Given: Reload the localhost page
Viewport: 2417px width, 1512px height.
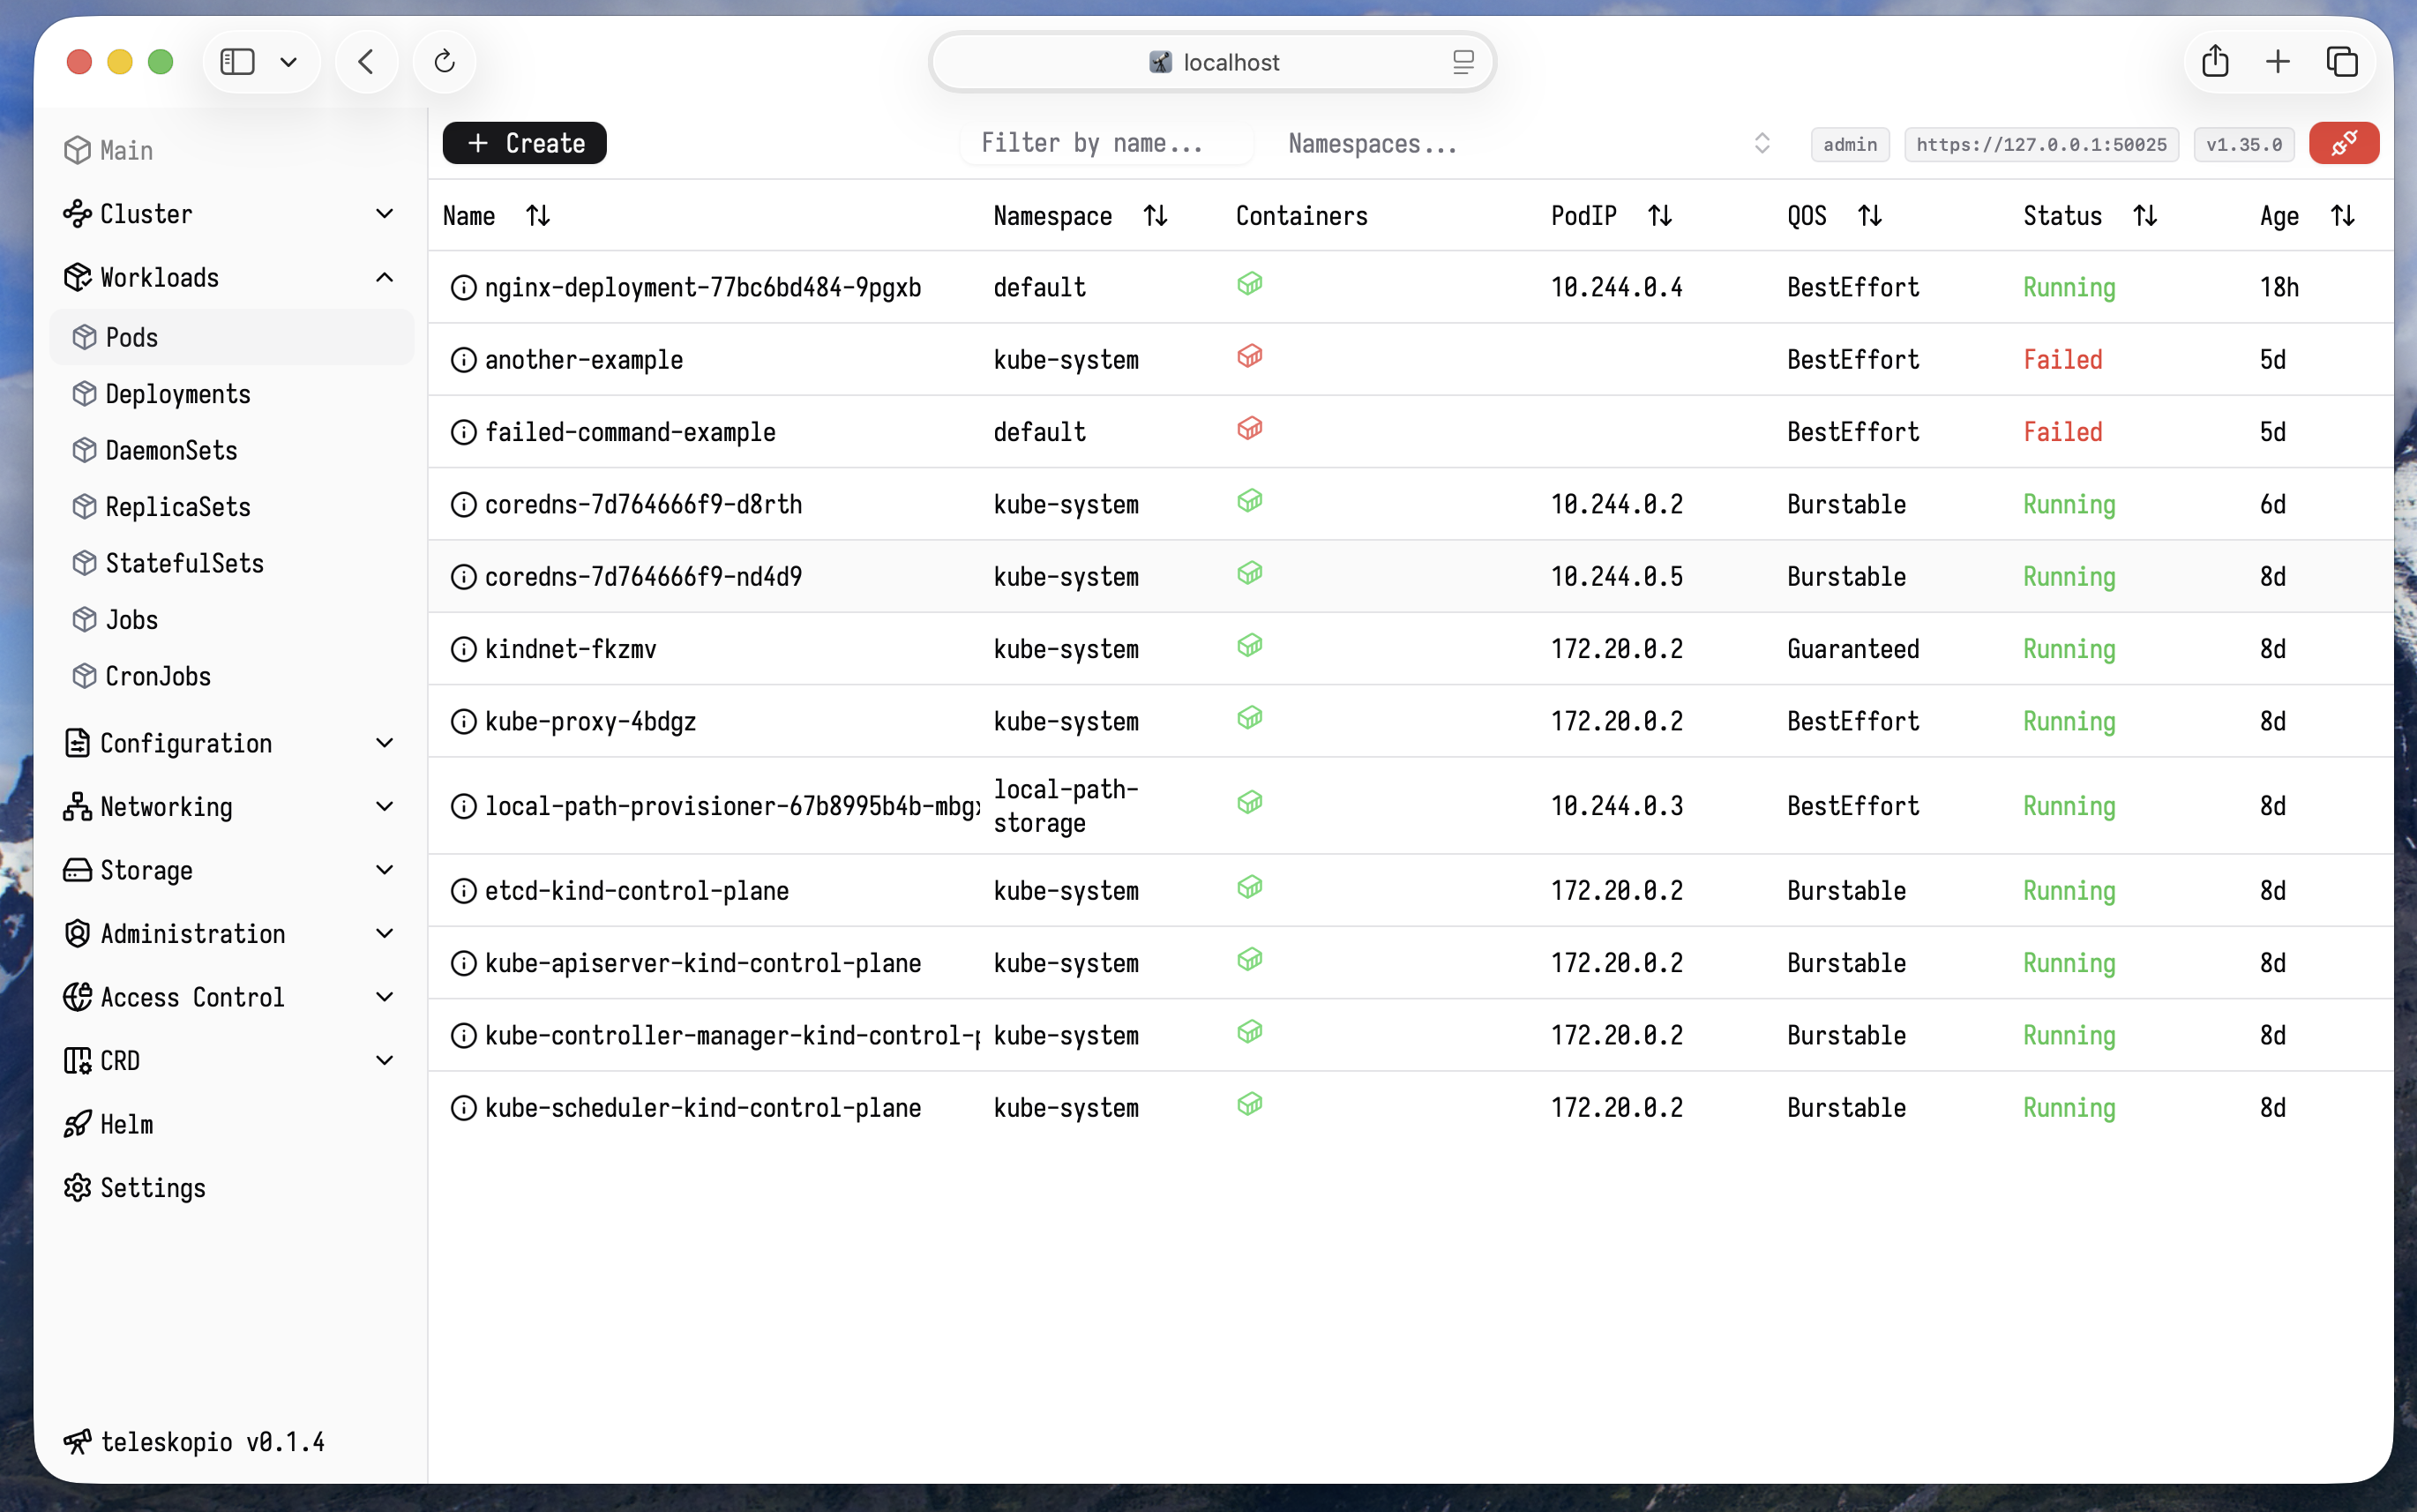Looking at the screenshot, I should click(x=444, y=62).
